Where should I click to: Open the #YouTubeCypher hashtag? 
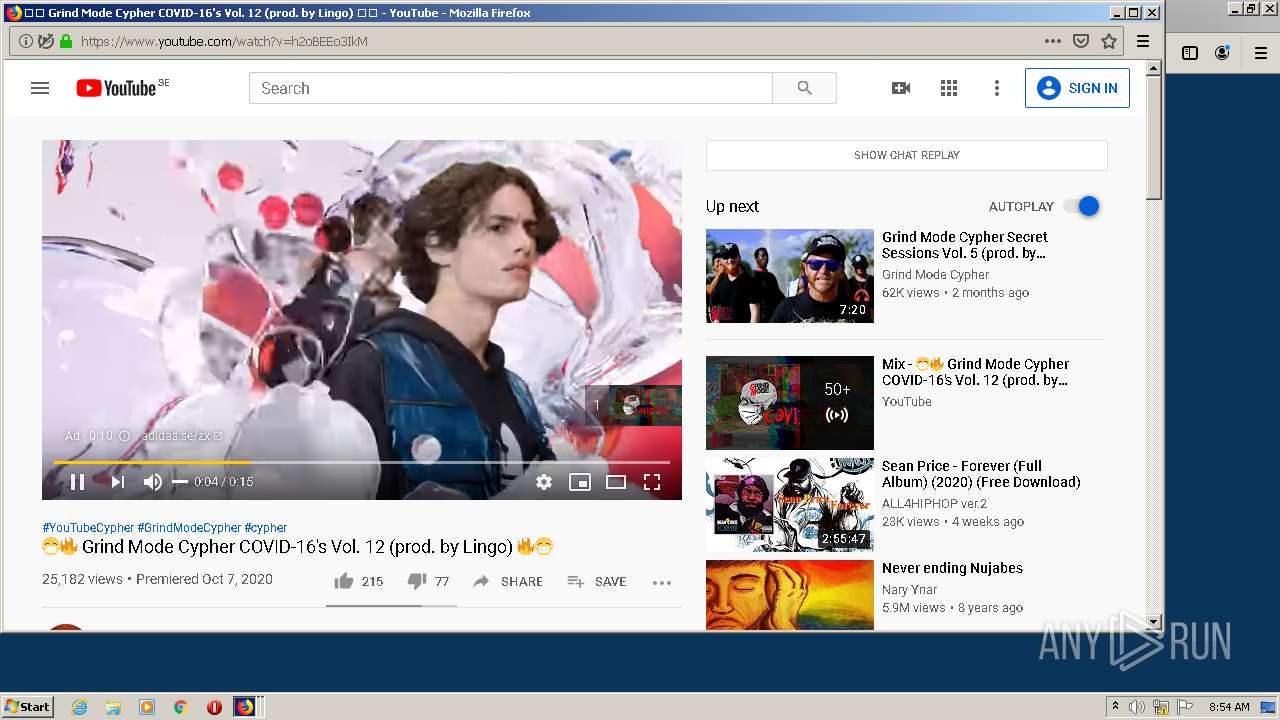tap(88, 527)
